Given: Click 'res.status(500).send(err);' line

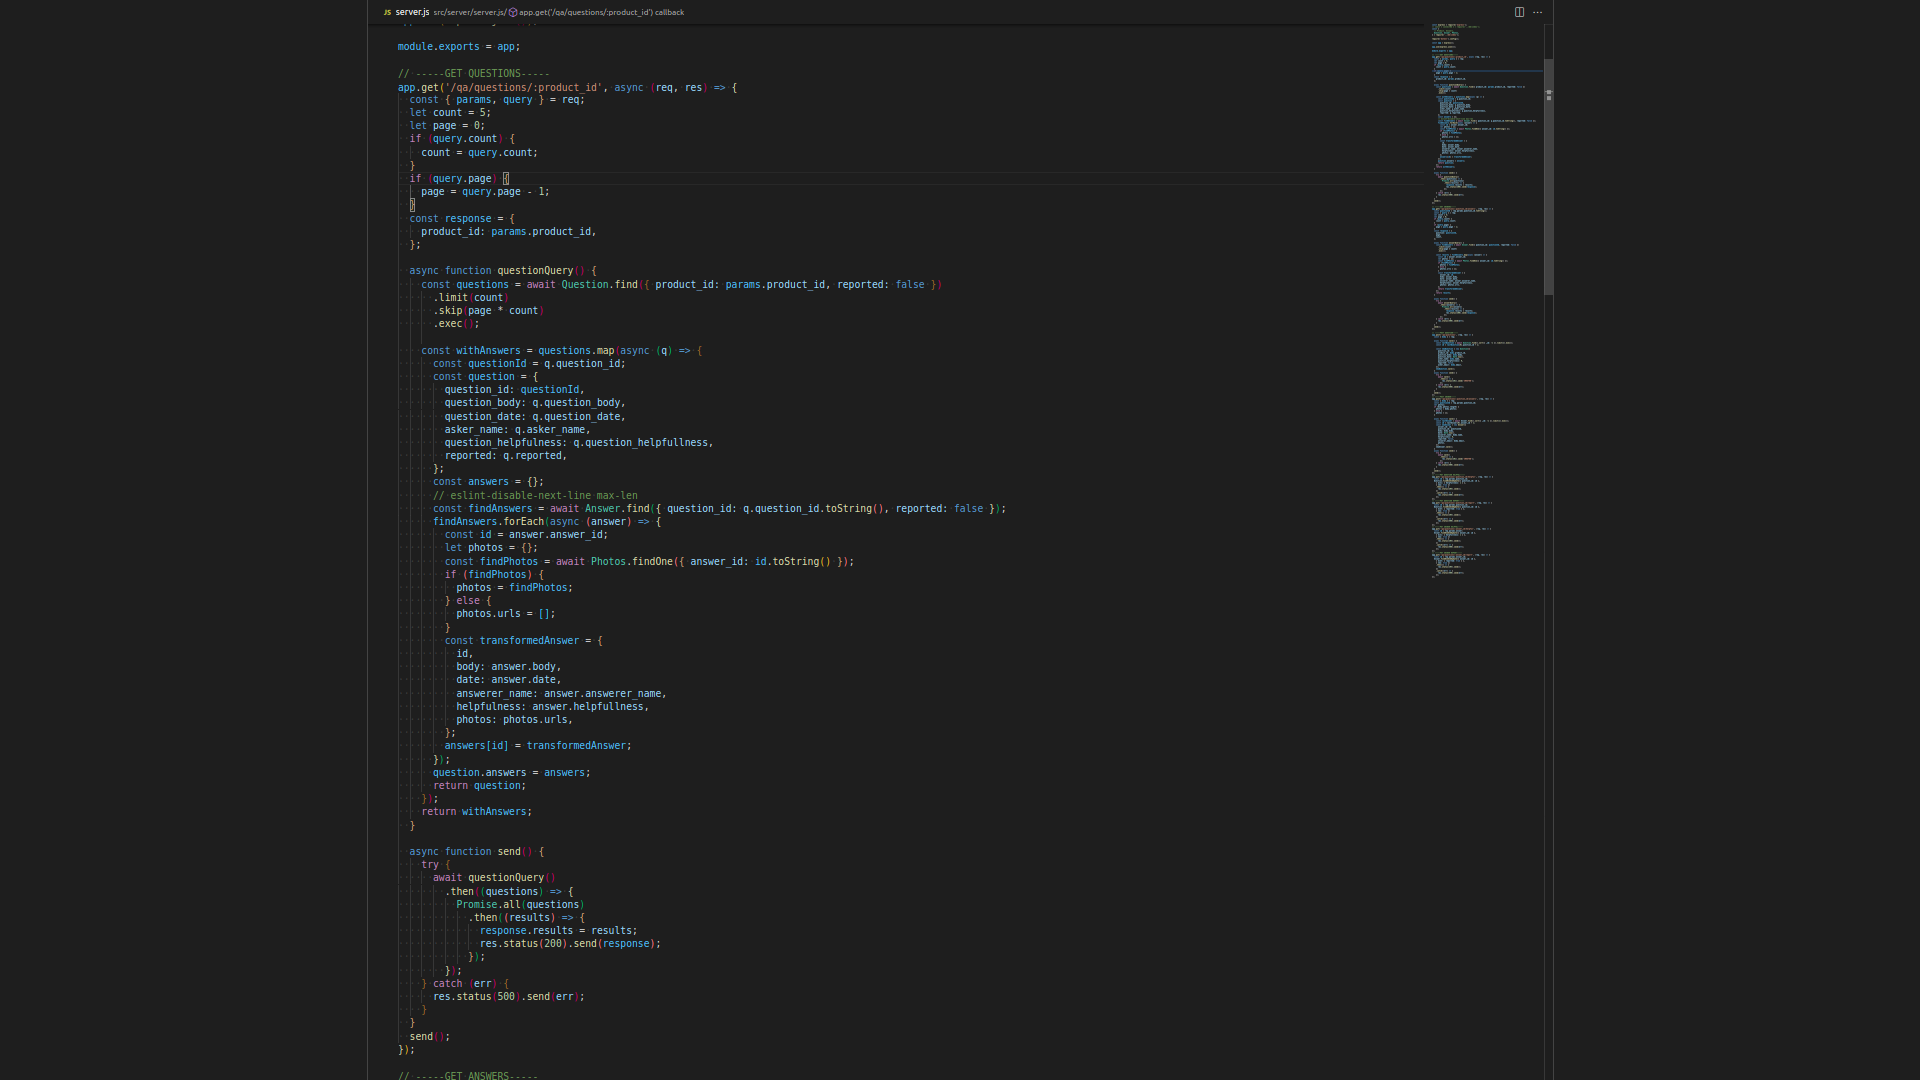Looking at the screenshot, I should pyautogui.click(x=509, y=996).
